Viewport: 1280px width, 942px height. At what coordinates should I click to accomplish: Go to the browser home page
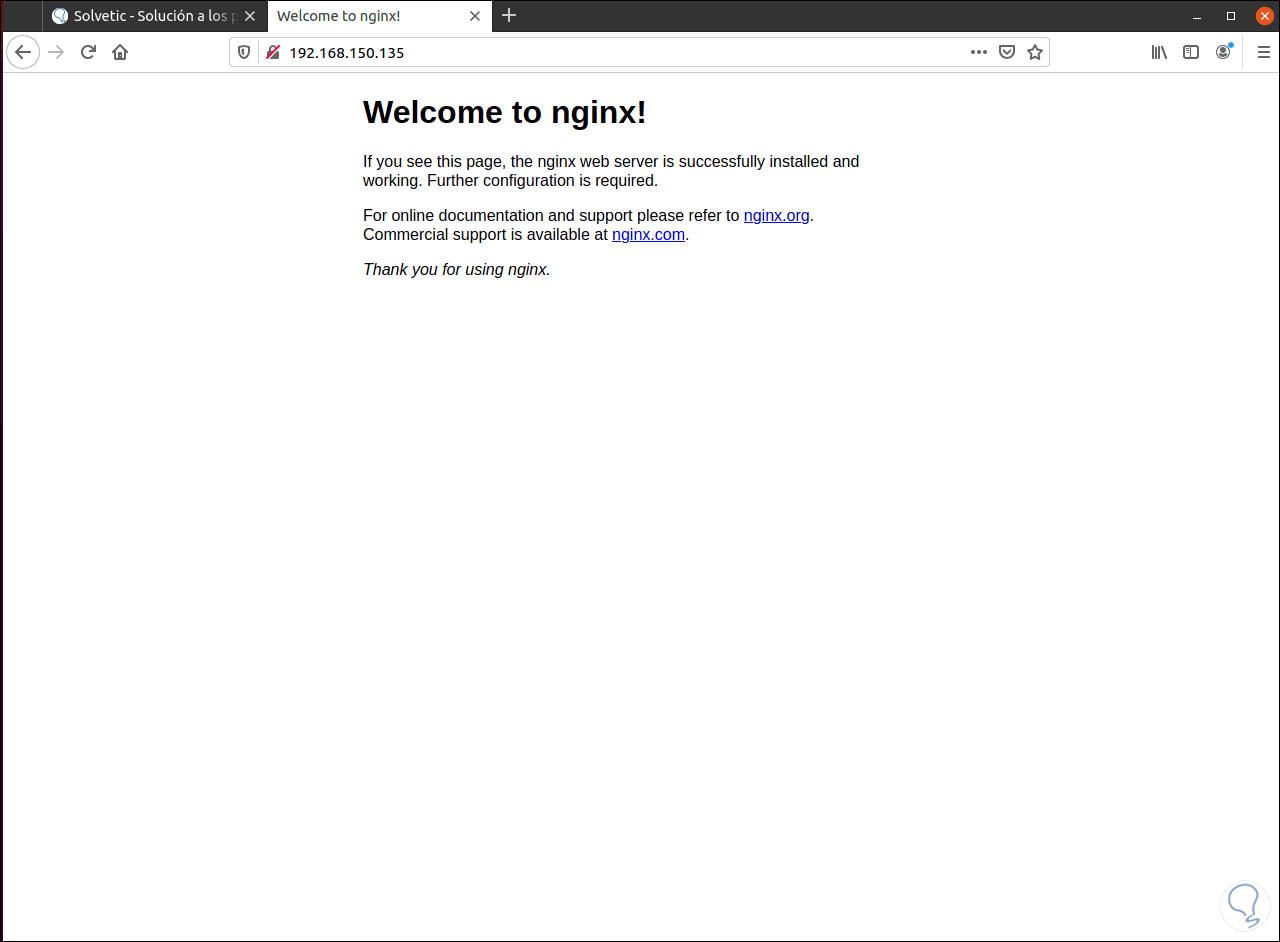pos(120,52)
